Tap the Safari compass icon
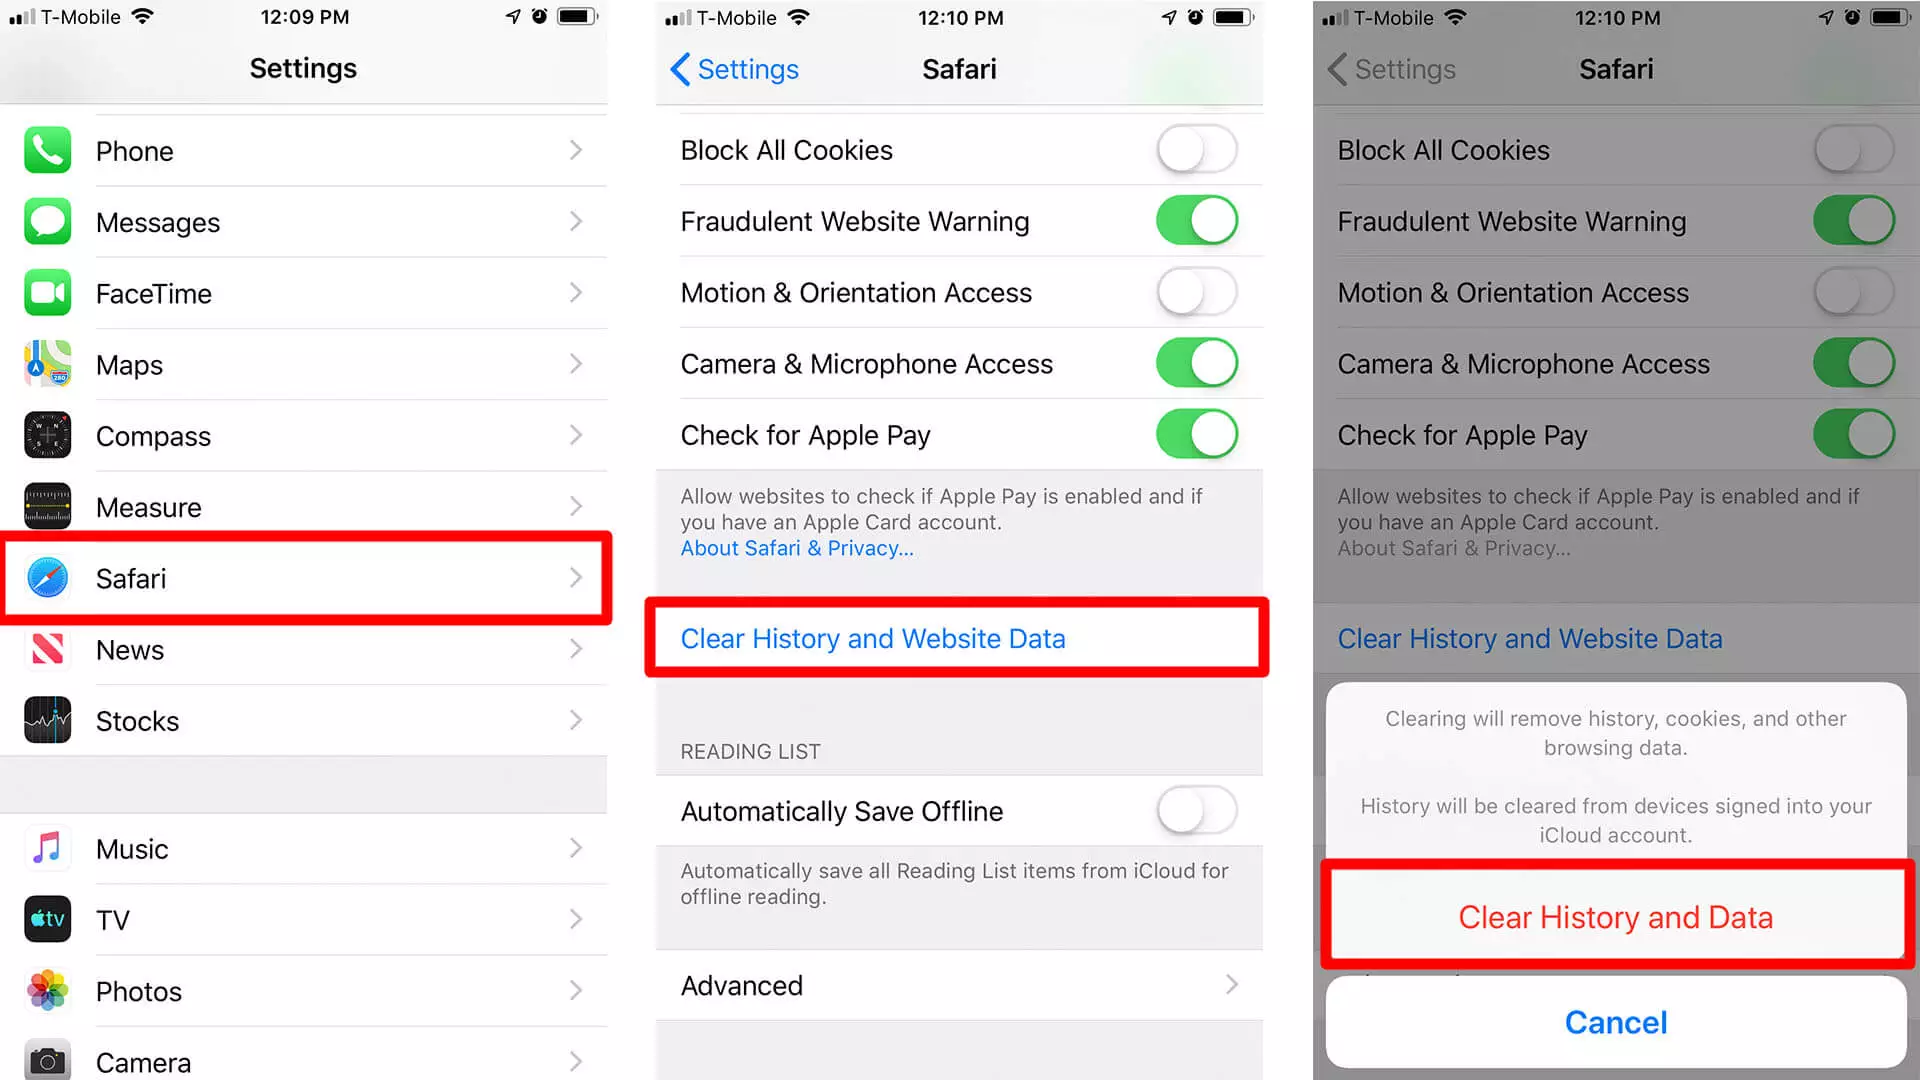Viewport: 1920px width, 1080px height. point(47,578)
